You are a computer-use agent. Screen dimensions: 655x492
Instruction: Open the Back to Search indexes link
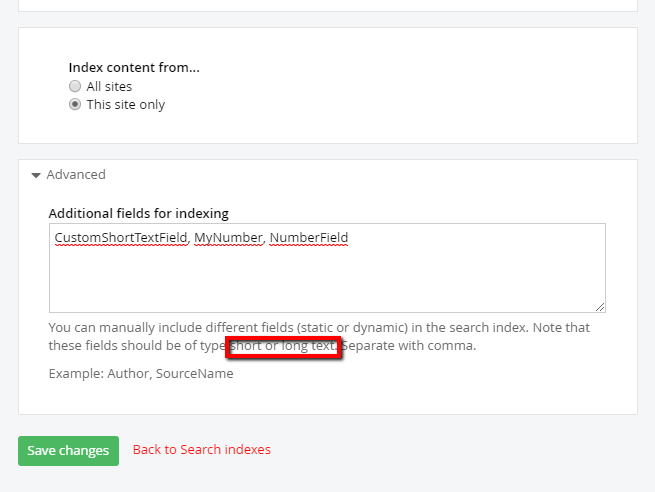click(x=202, y=449)
